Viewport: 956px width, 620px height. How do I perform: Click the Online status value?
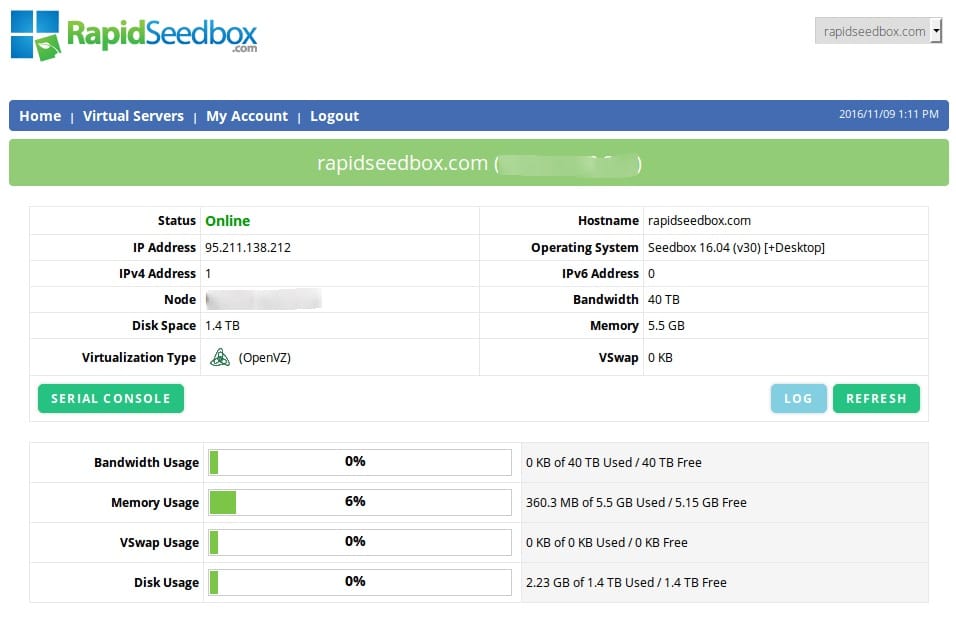tap(227, 221)
